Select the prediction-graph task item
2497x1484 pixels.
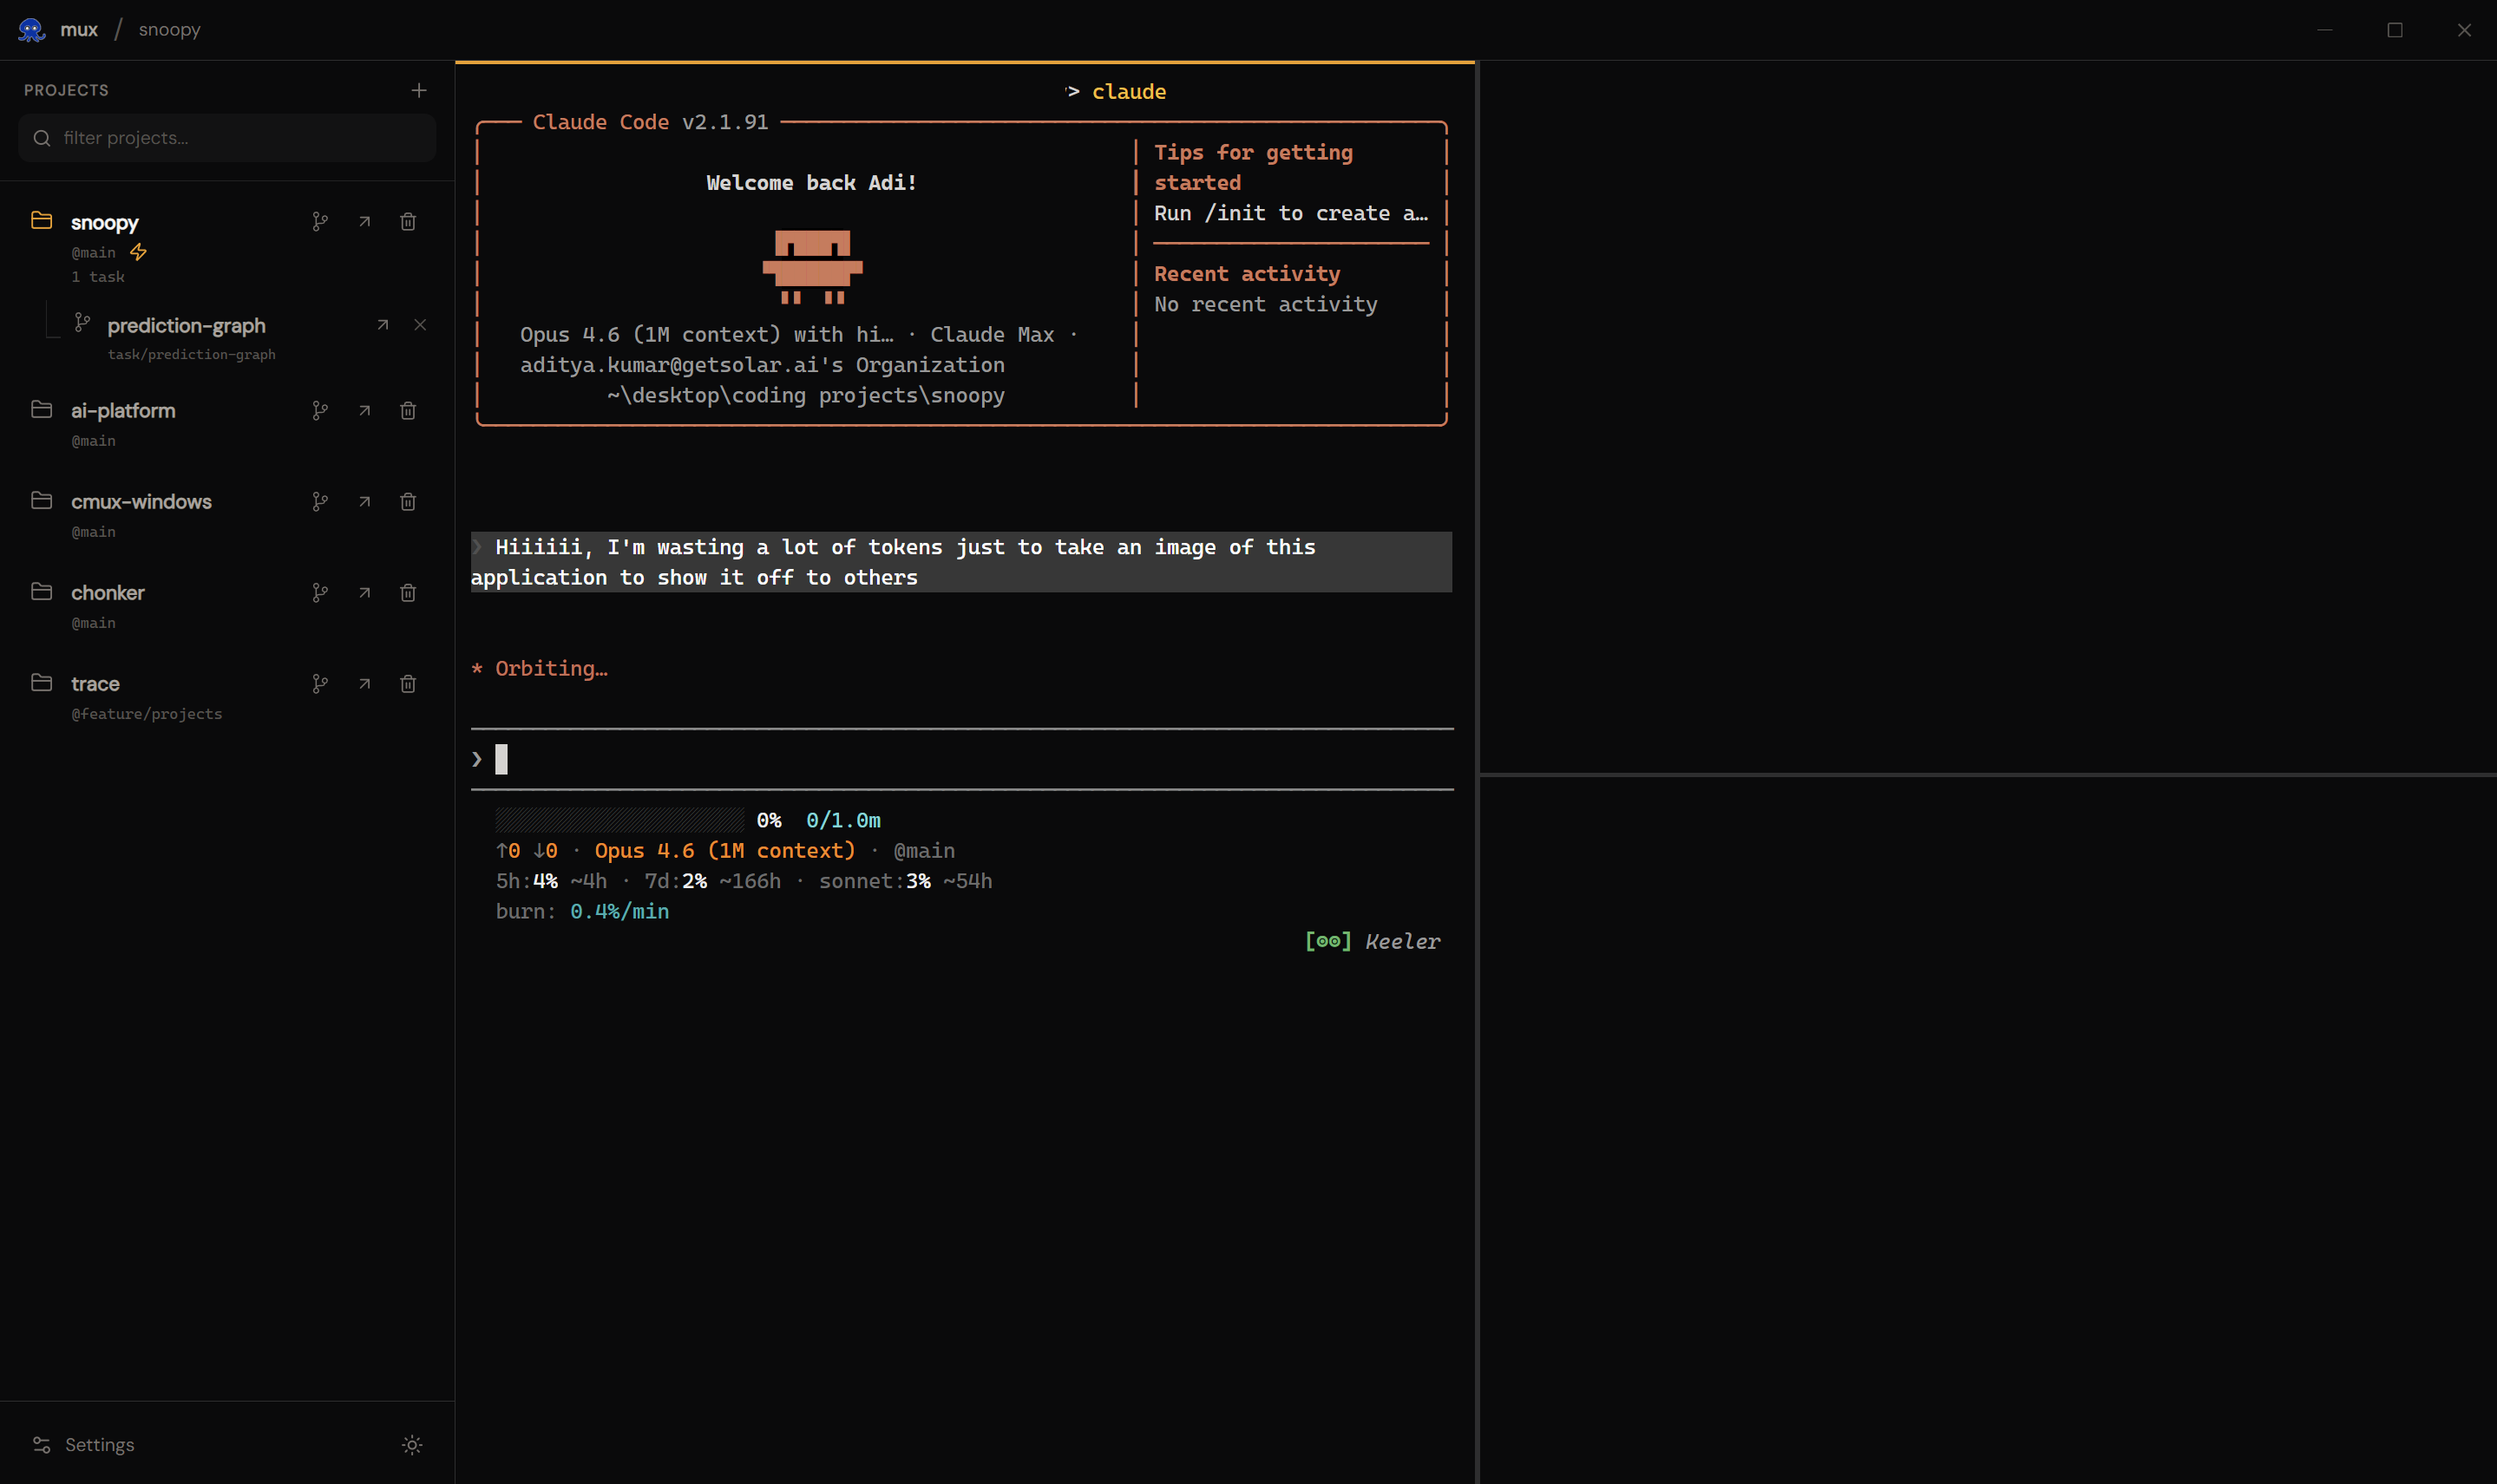click(x=186, y=326)
